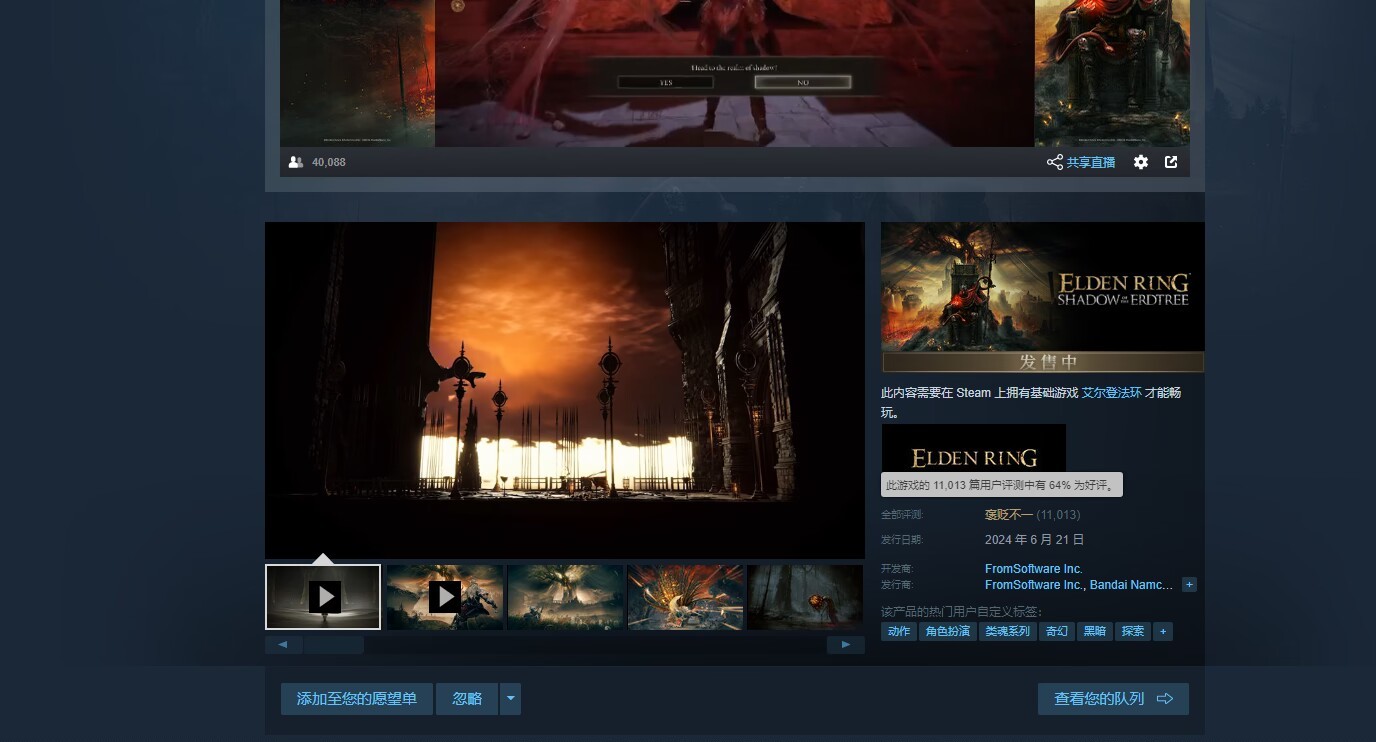Viewport: 1376px width, 742px height.
Task: Open the developer FromSoftware Inc. link
Action: 1034,569
